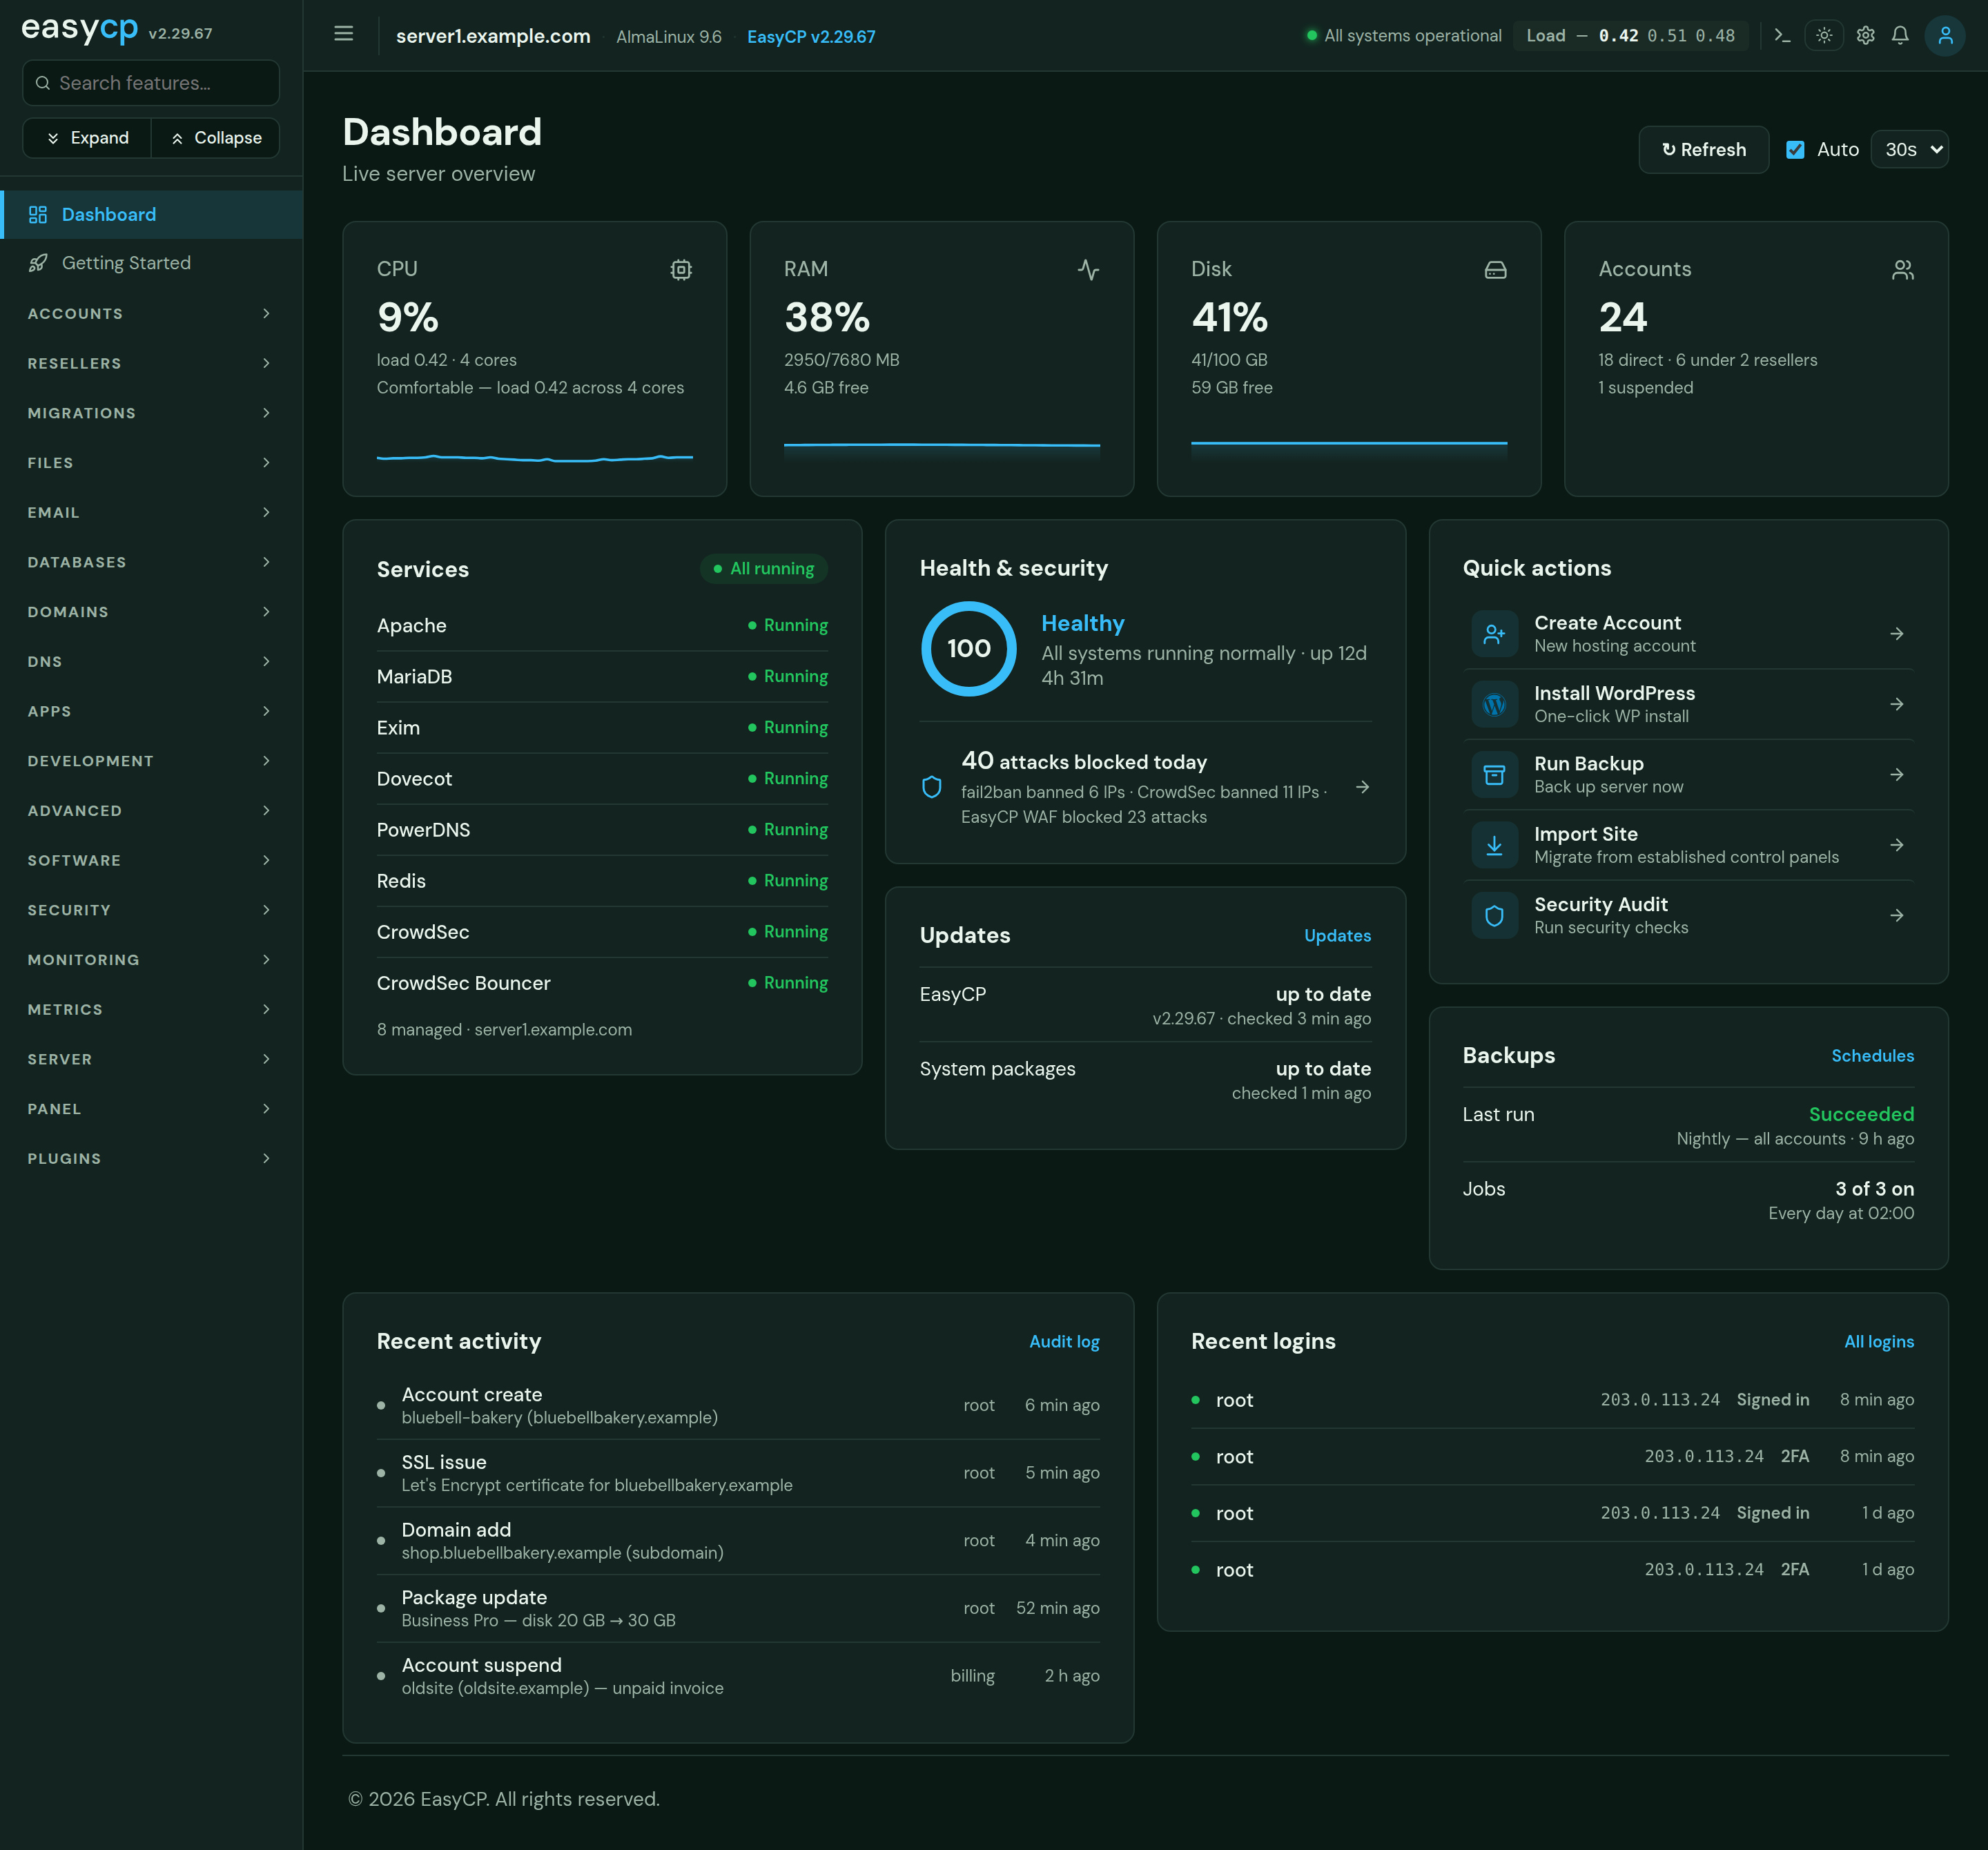
Task: Expand the Databases sidebar section
Action: (x=151, y=562)
